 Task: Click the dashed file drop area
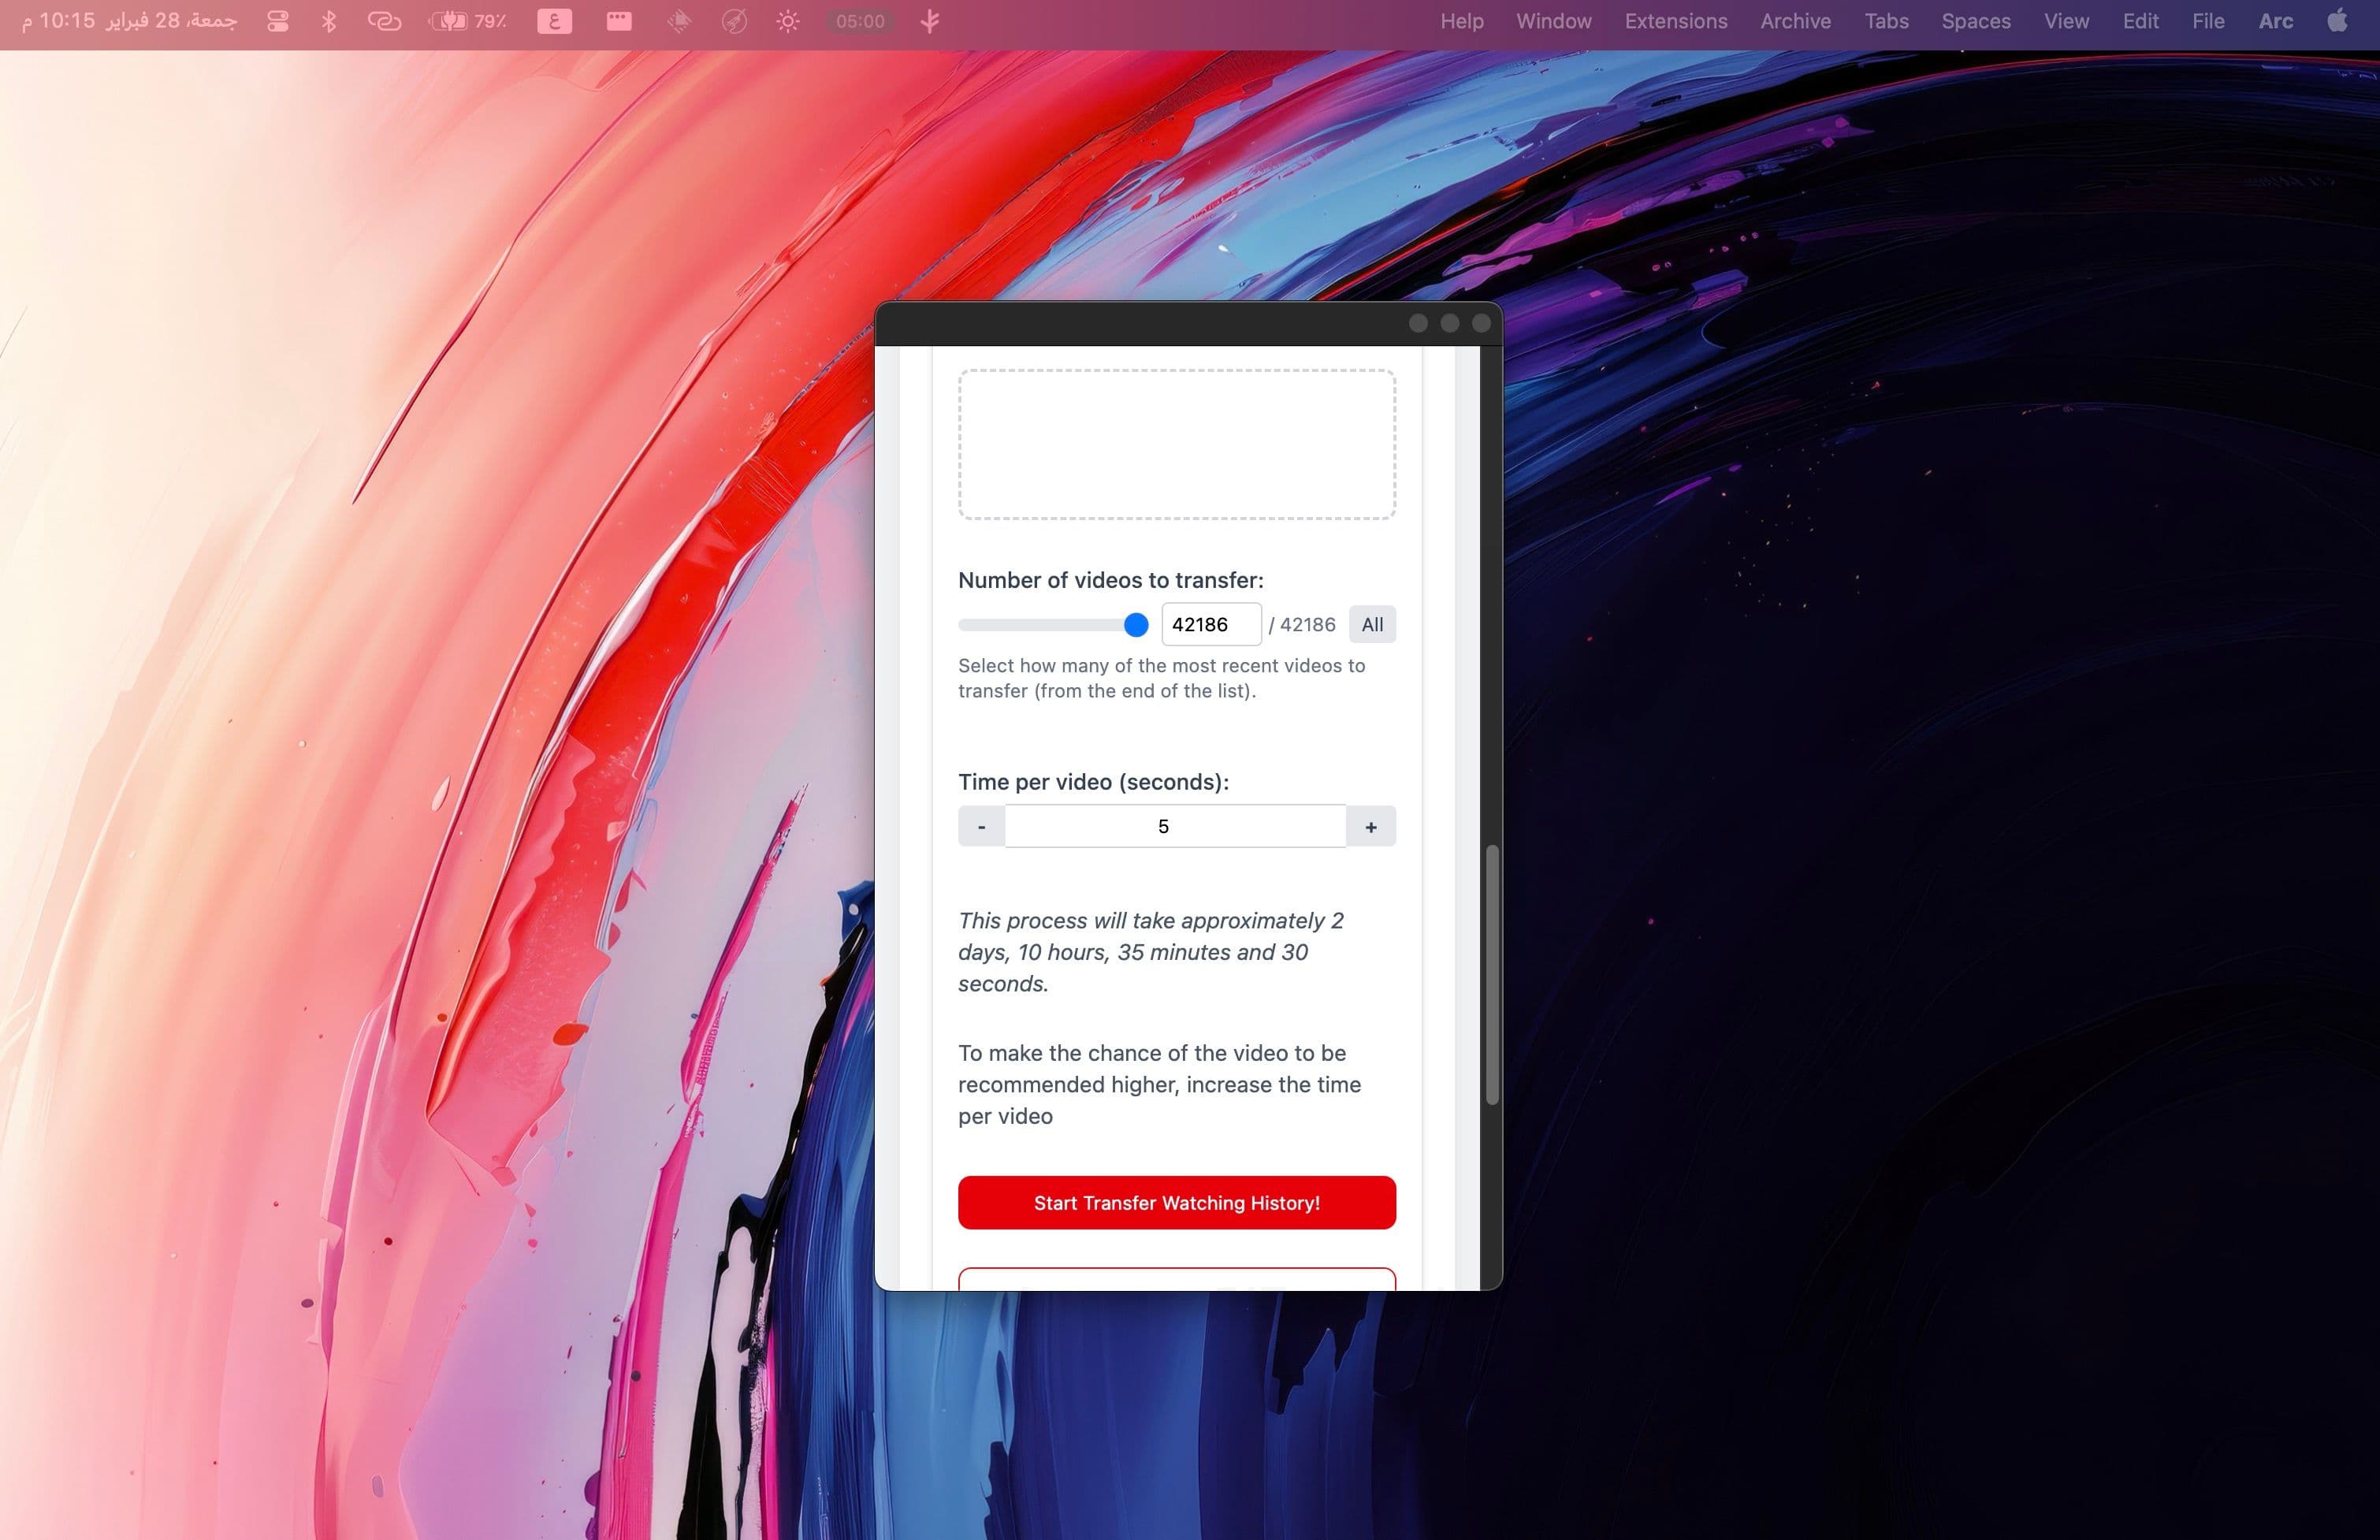pyautogui.click(x=1176, y=444)
